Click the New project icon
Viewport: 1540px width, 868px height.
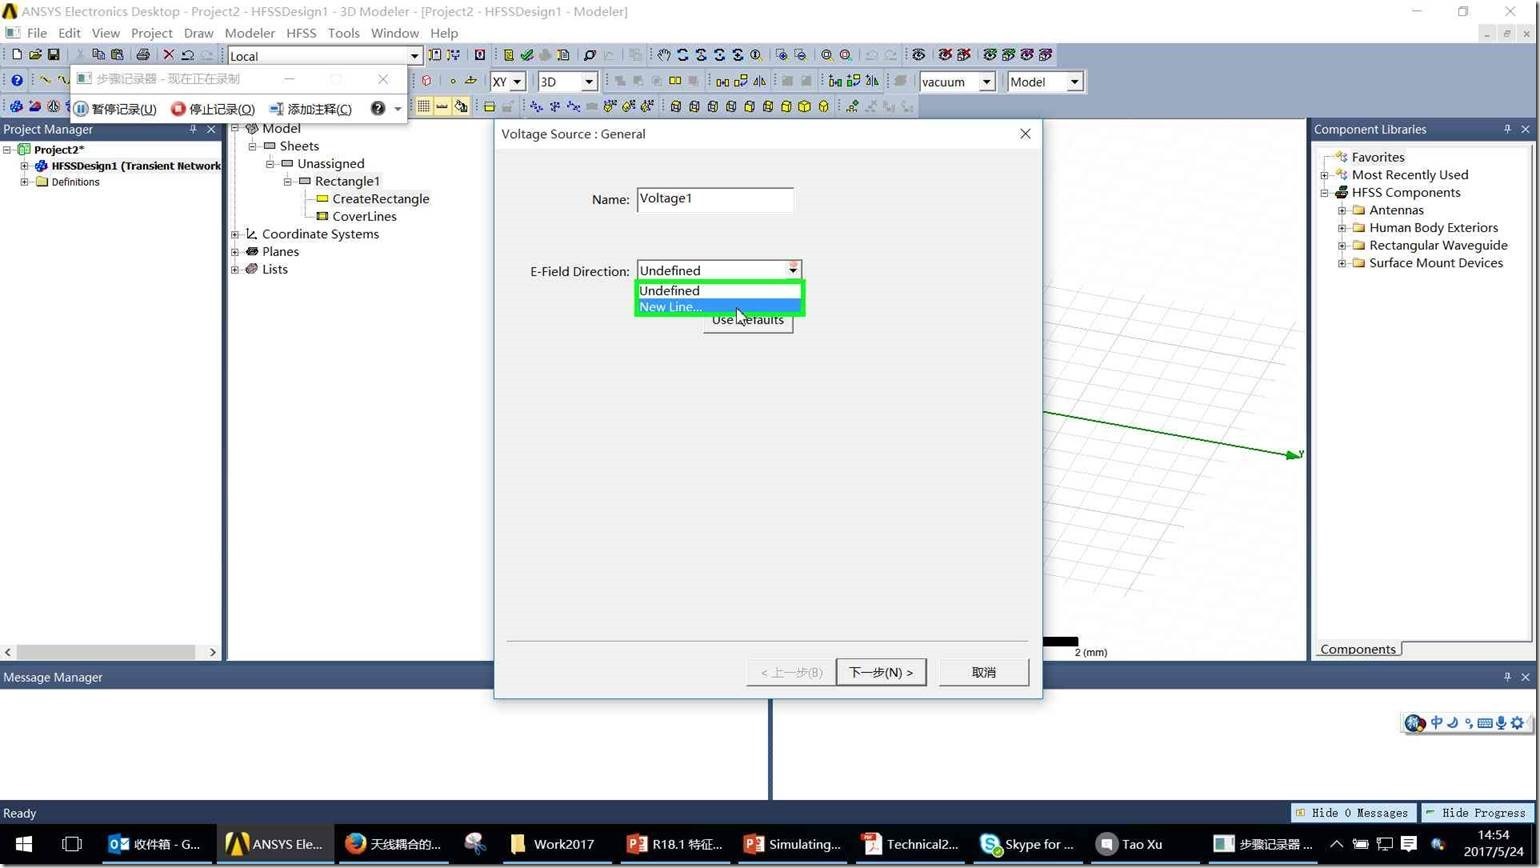16,55
